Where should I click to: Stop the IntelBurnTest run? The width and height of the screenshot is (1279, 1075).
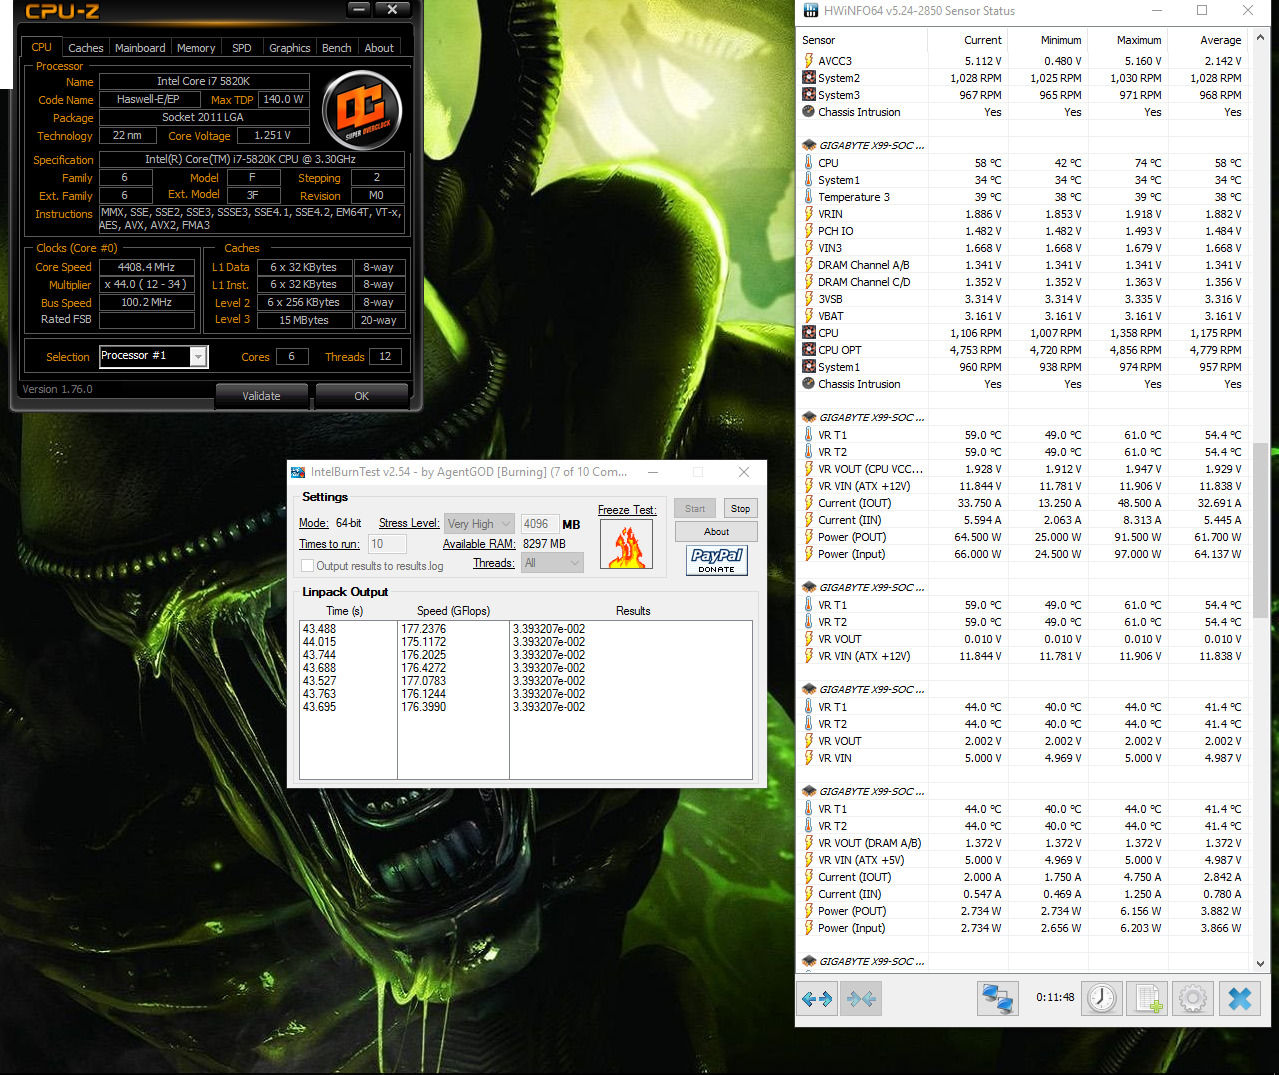(x=740, y=509)
